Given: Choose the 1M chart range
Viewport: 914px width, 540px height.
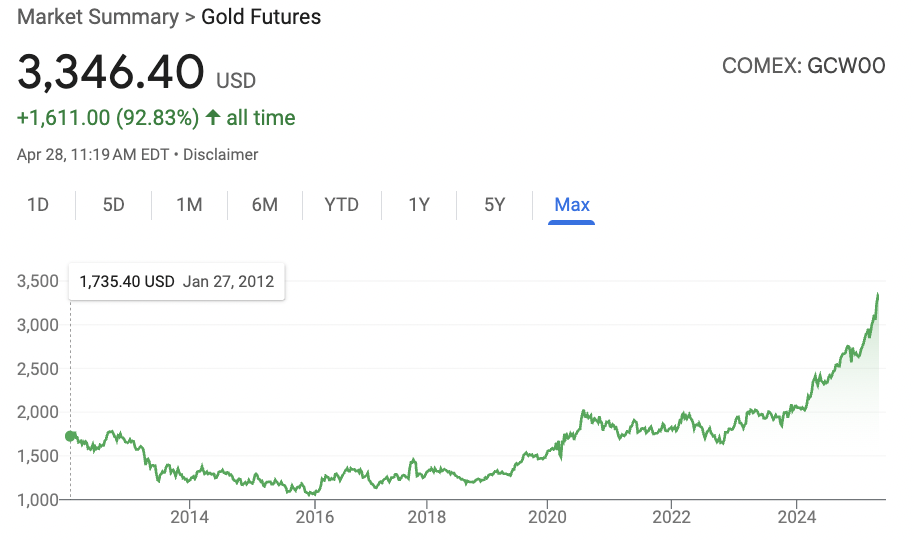Looking at the screenshot, I should [x=189, y=205].
